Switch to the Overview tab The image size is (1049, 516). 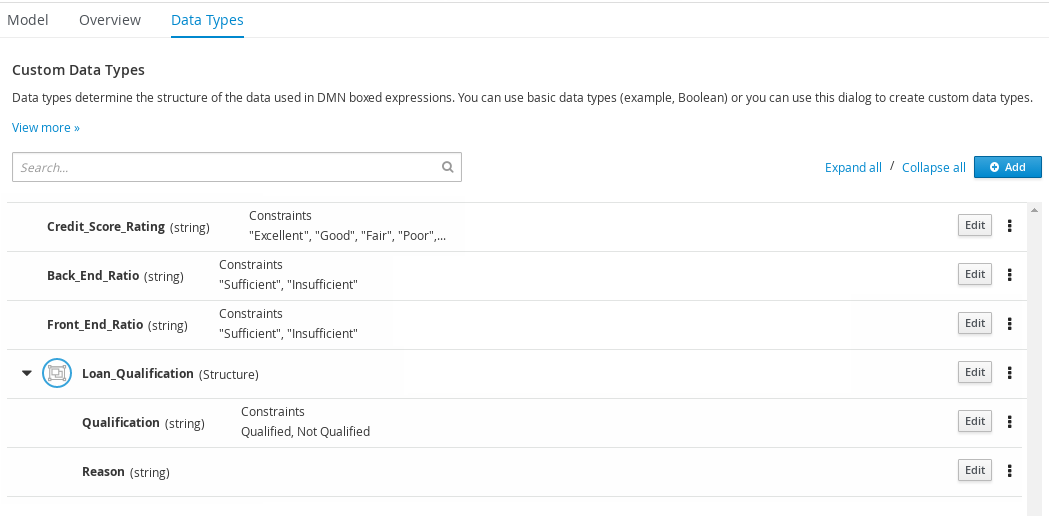tap(110, 20)
